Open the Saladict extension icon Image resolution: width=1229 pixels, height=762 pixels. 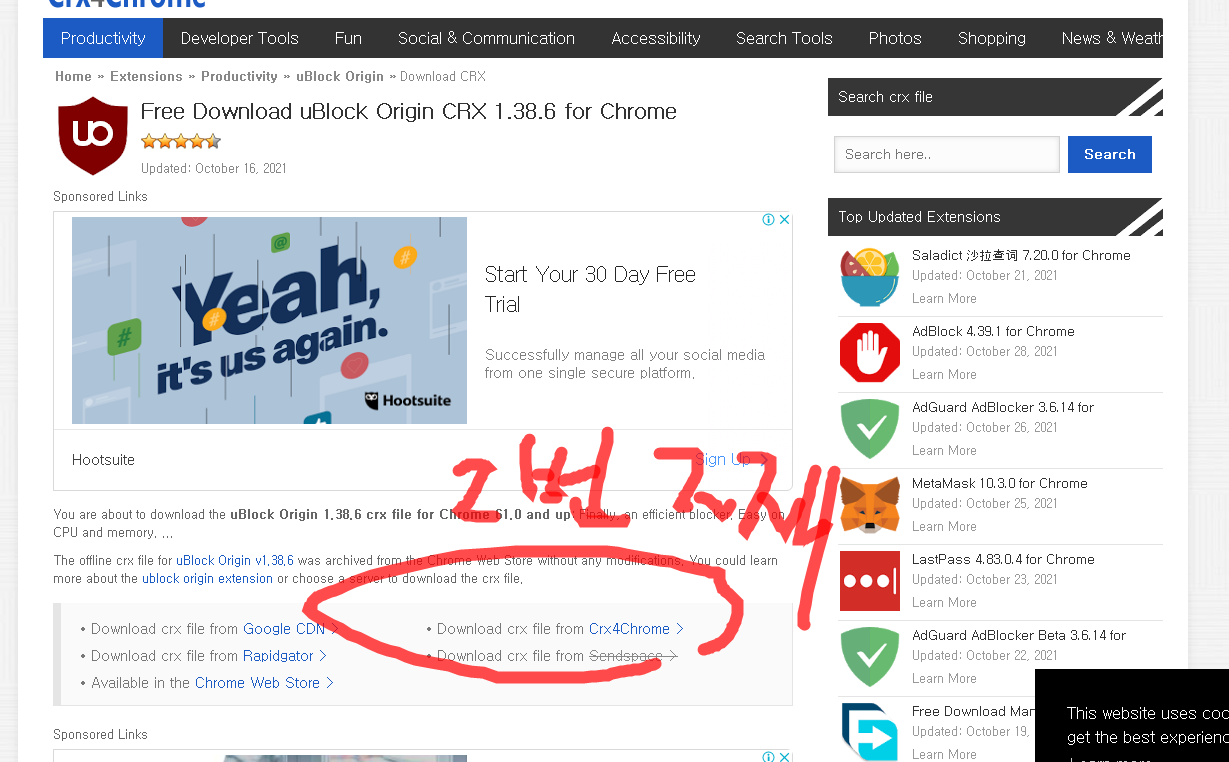pyautogui.click(x=870, y=276)
